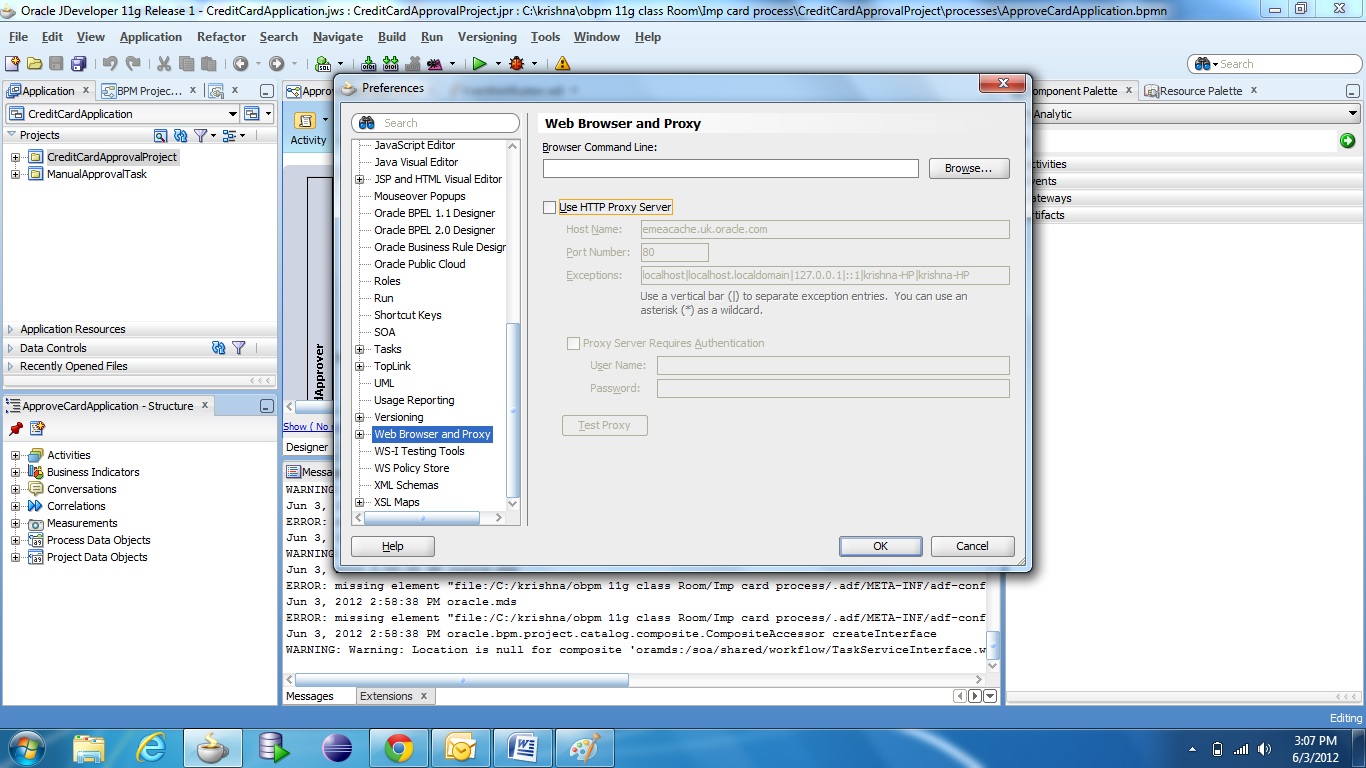Click the filter funnel in Projects header

[200, 135]
